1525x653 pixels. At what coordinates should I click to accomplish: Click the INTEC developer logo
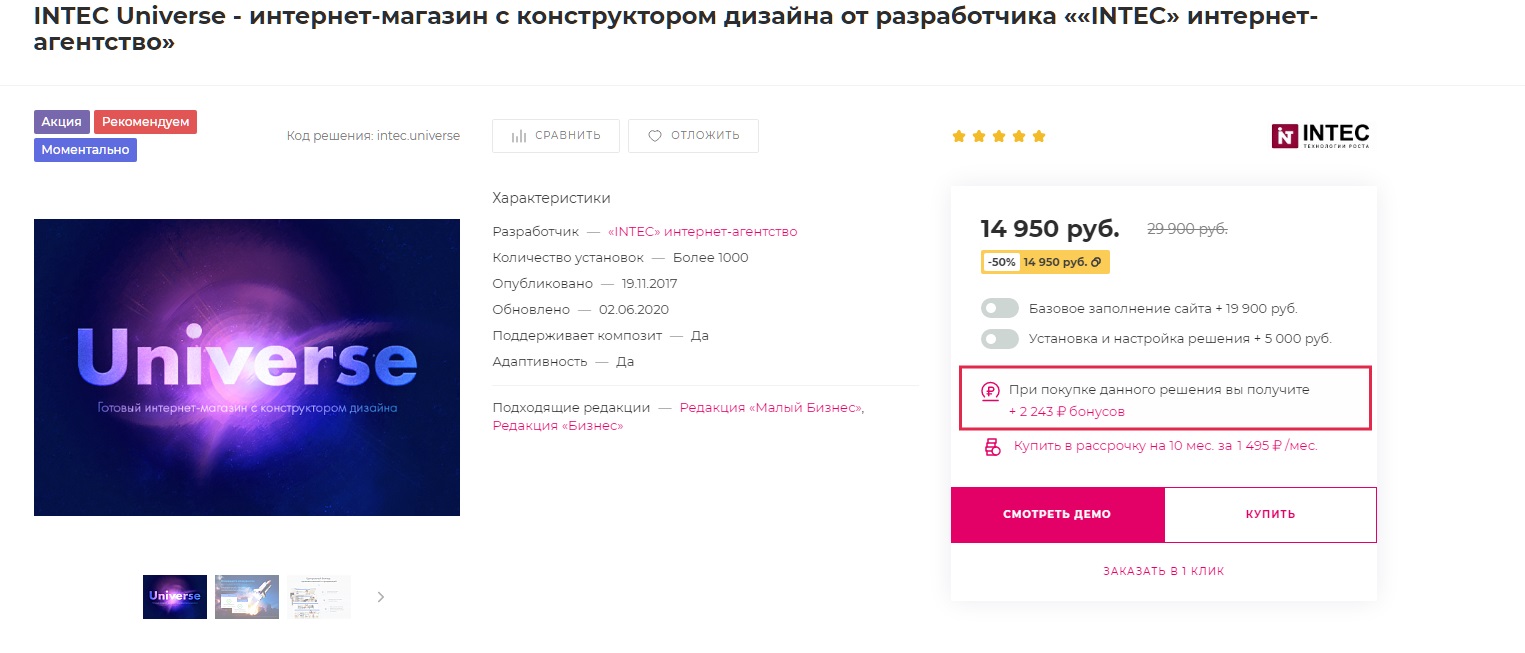click(x=1320, y=136)
